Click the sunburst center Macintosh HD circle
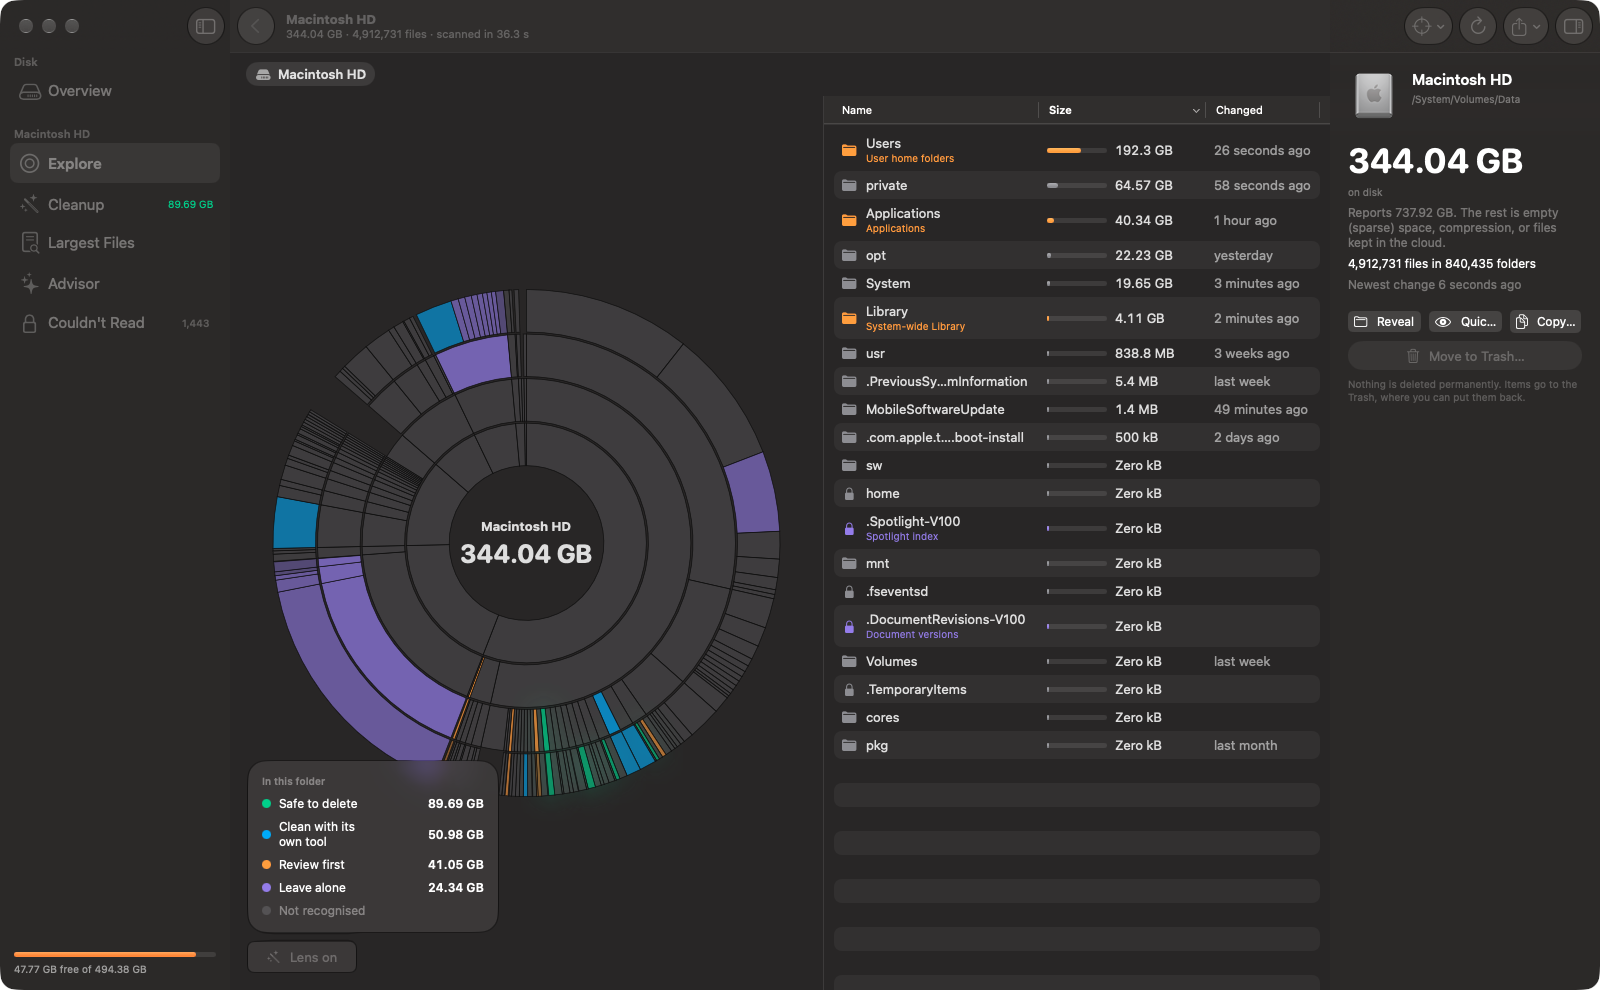Viewport: 1600px width, 990px height. pyautogui.click(x=526, y=543)
